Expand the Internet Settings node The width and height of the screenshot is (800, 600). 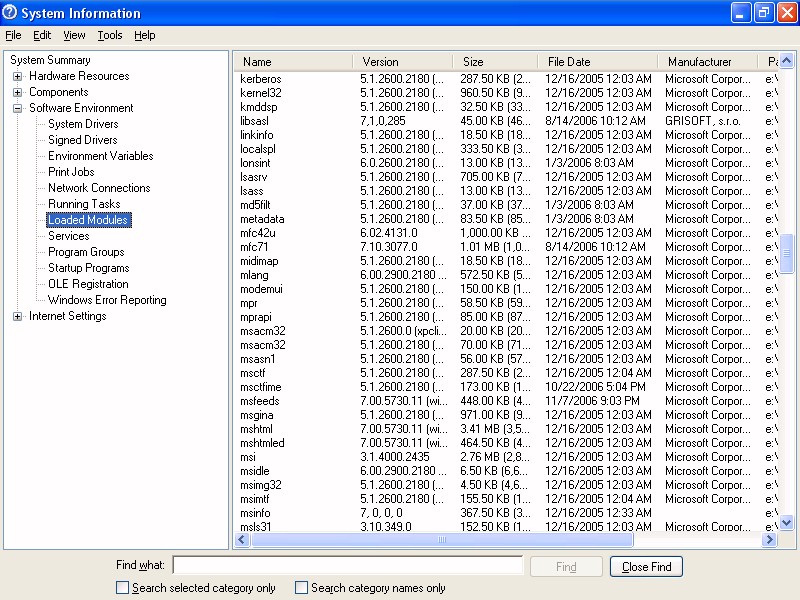click(x=17, y=316)
